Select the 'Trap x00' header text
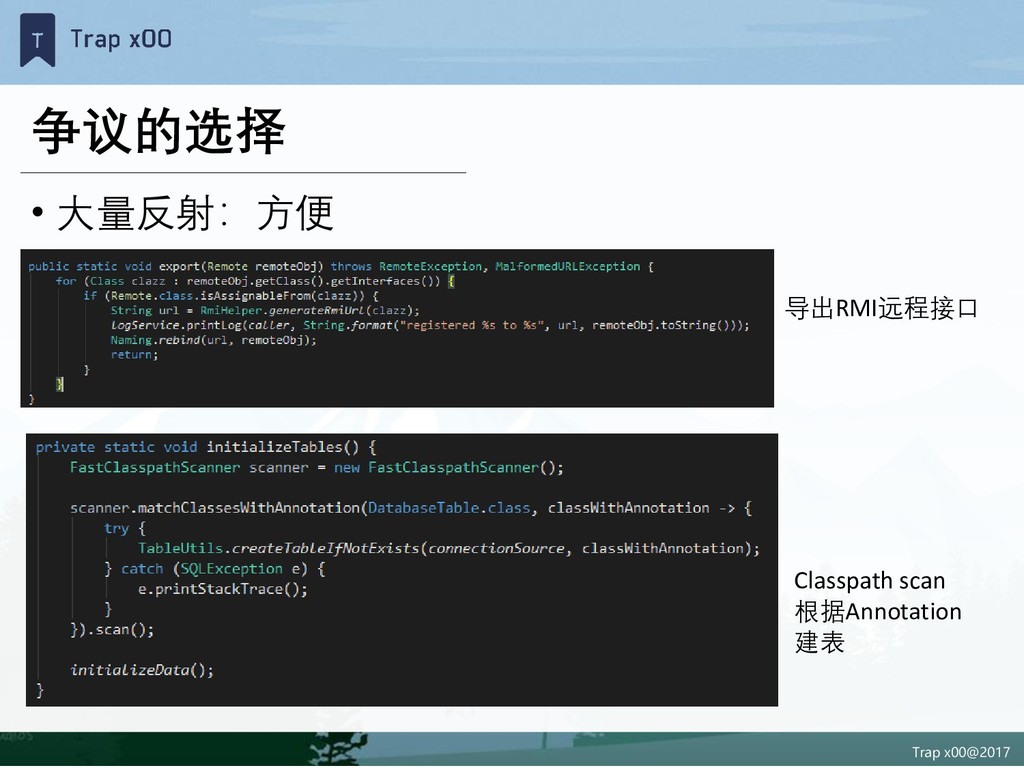 pyautogui.click(x=121, y=39)
